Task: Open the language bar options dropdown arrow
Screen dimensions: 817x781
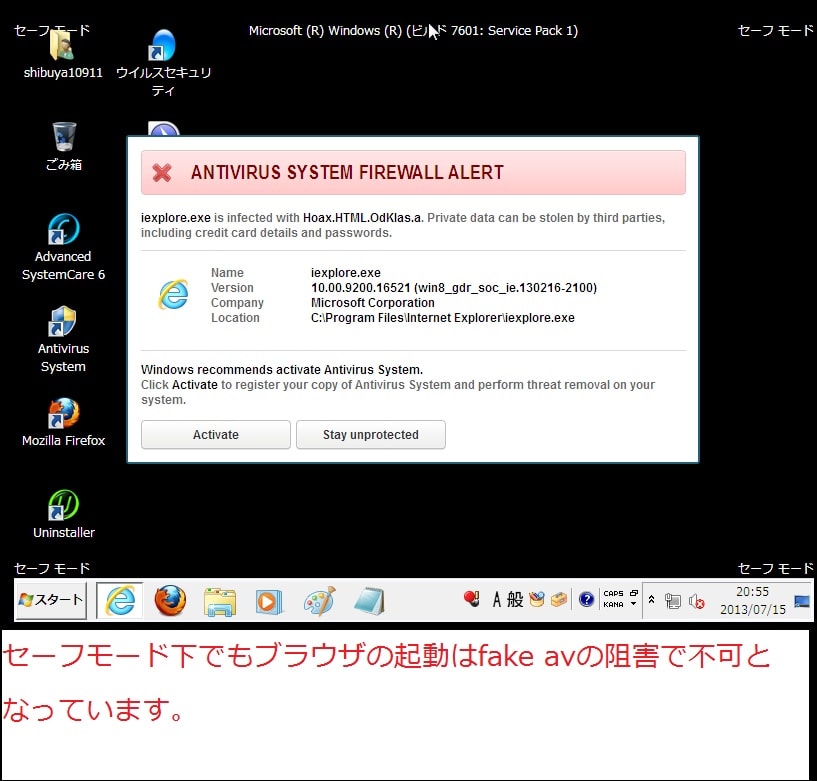Action: 634,604
